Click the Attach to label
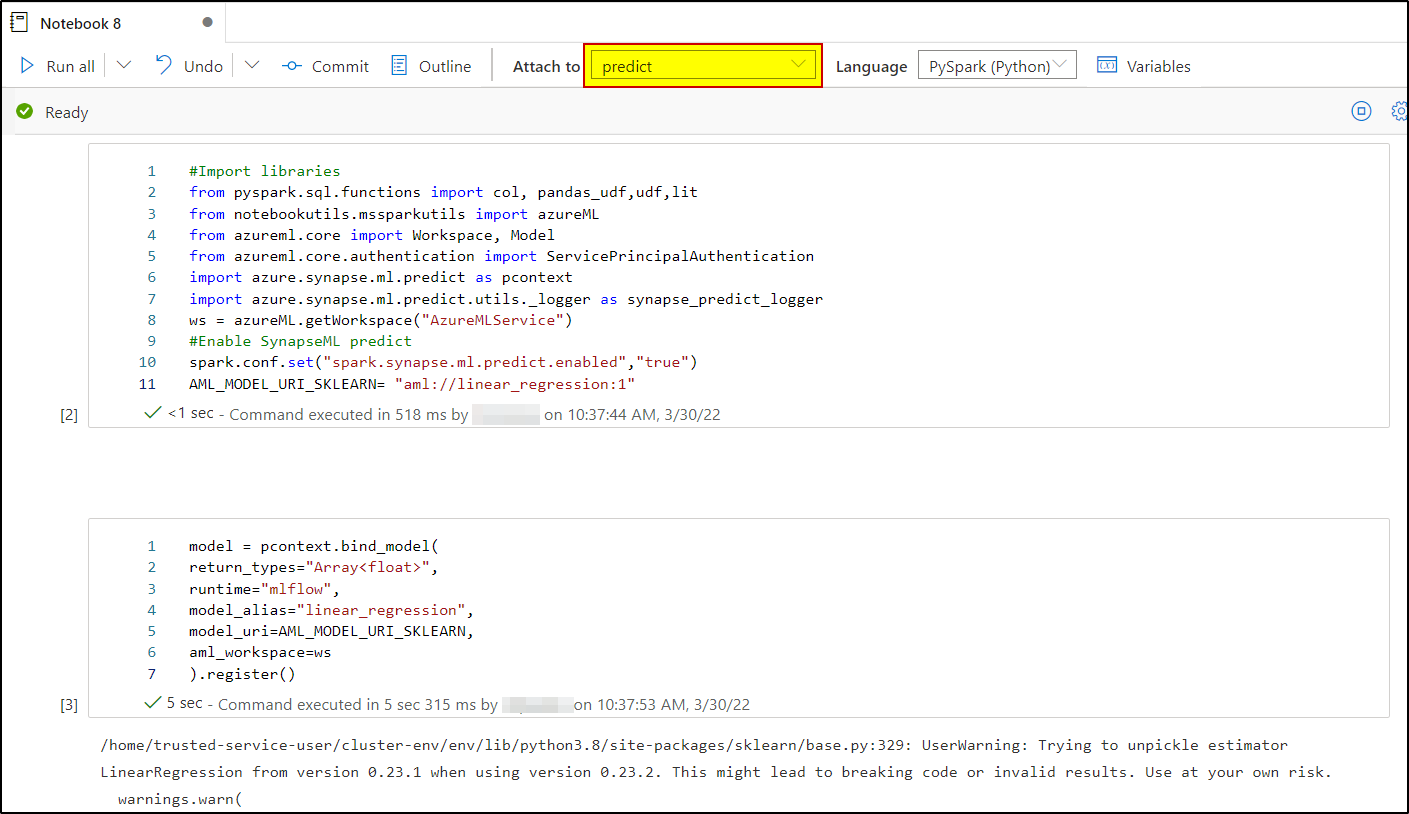Screen dimensions: 1409x814 point(546,67)
